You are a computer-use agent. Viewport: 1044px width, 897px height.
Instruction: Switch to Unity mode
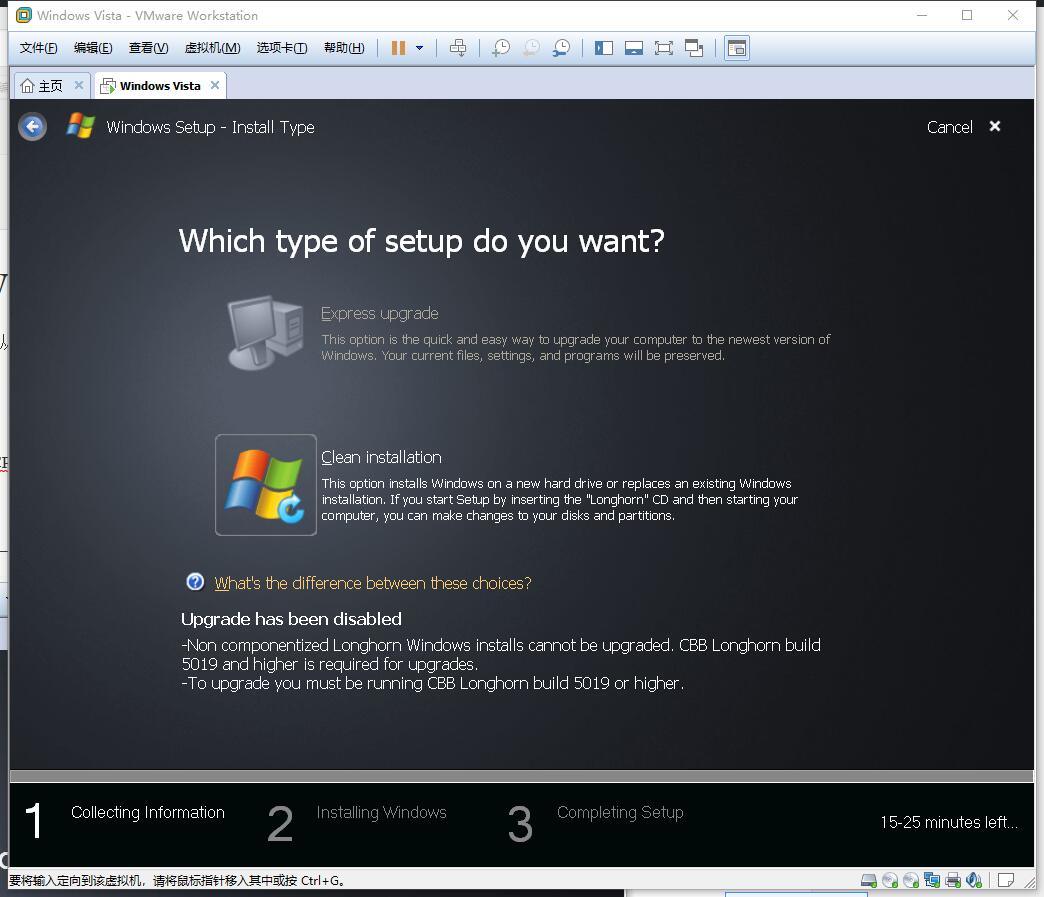pyautogui.click(x=694, y=48)
